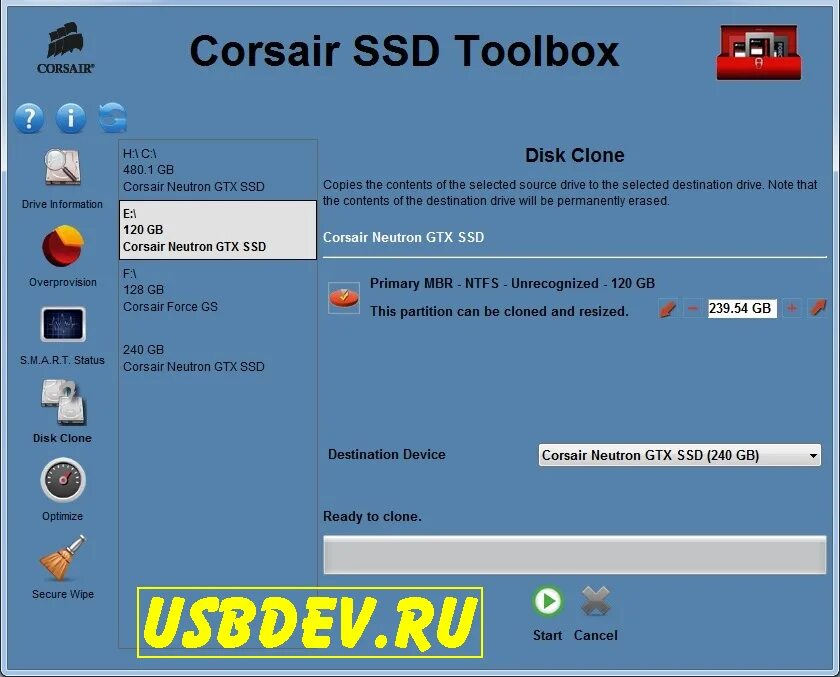
Task: Click the 'Destination Device' label
Action: (387, 454)
